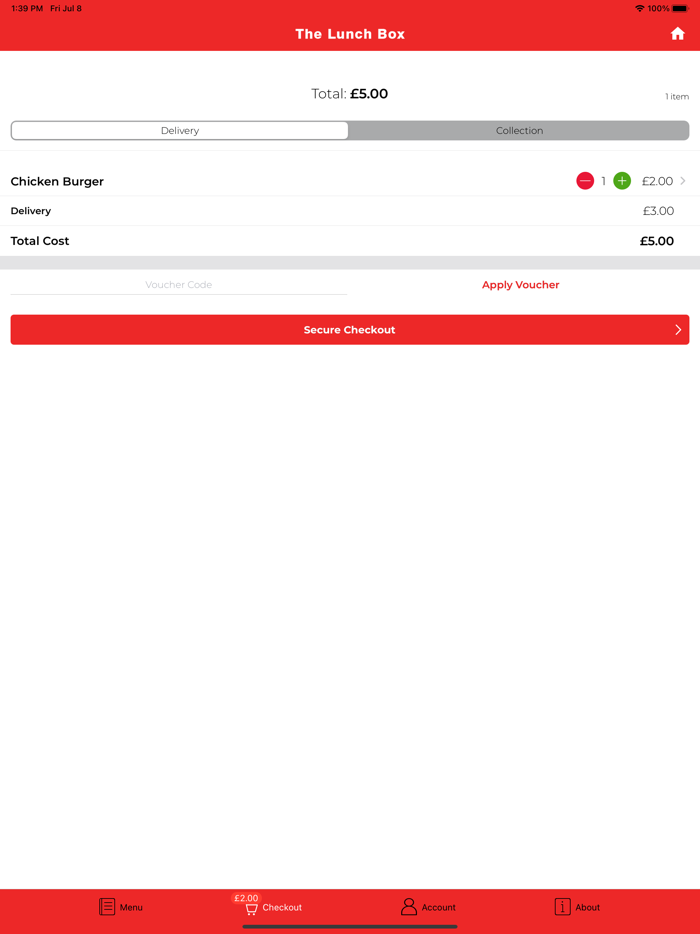Tap the £2.00 cart badge
The image size is (700, 934).
pos(245,898)
